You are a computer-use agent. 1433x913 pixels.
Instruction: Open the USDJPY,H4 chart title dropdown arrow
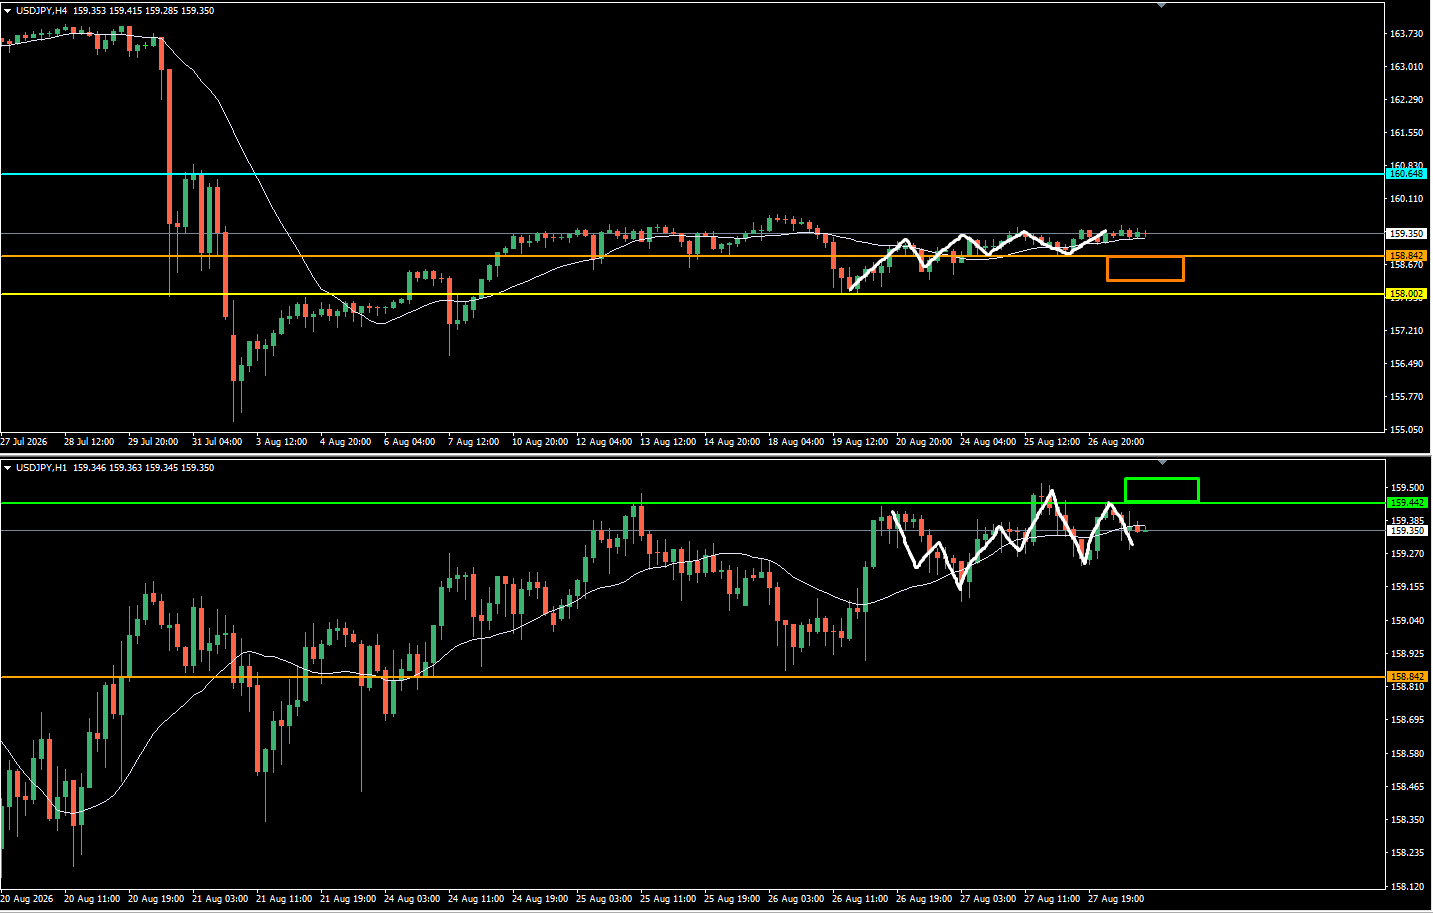click(x=8, y=11)
